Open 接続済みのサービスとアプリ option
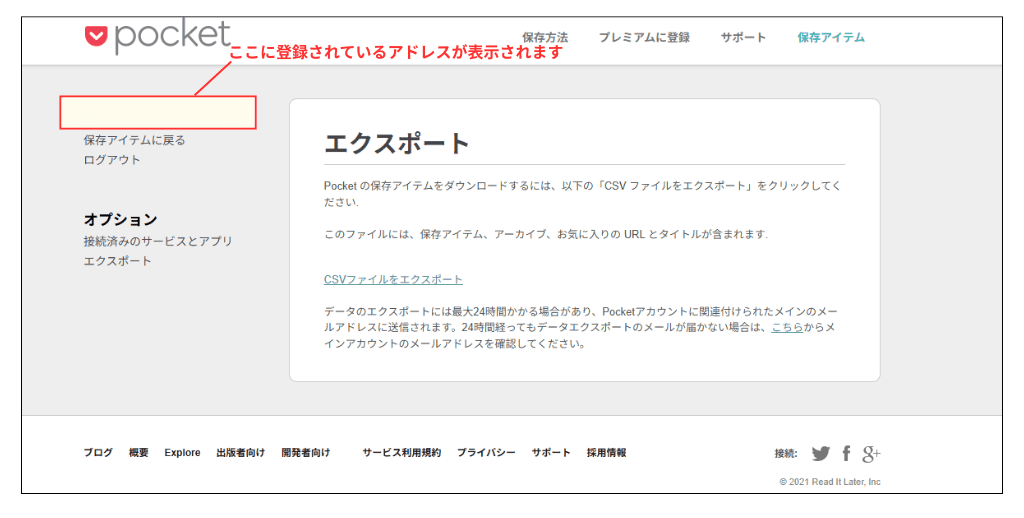 click(x=158, y=241)
